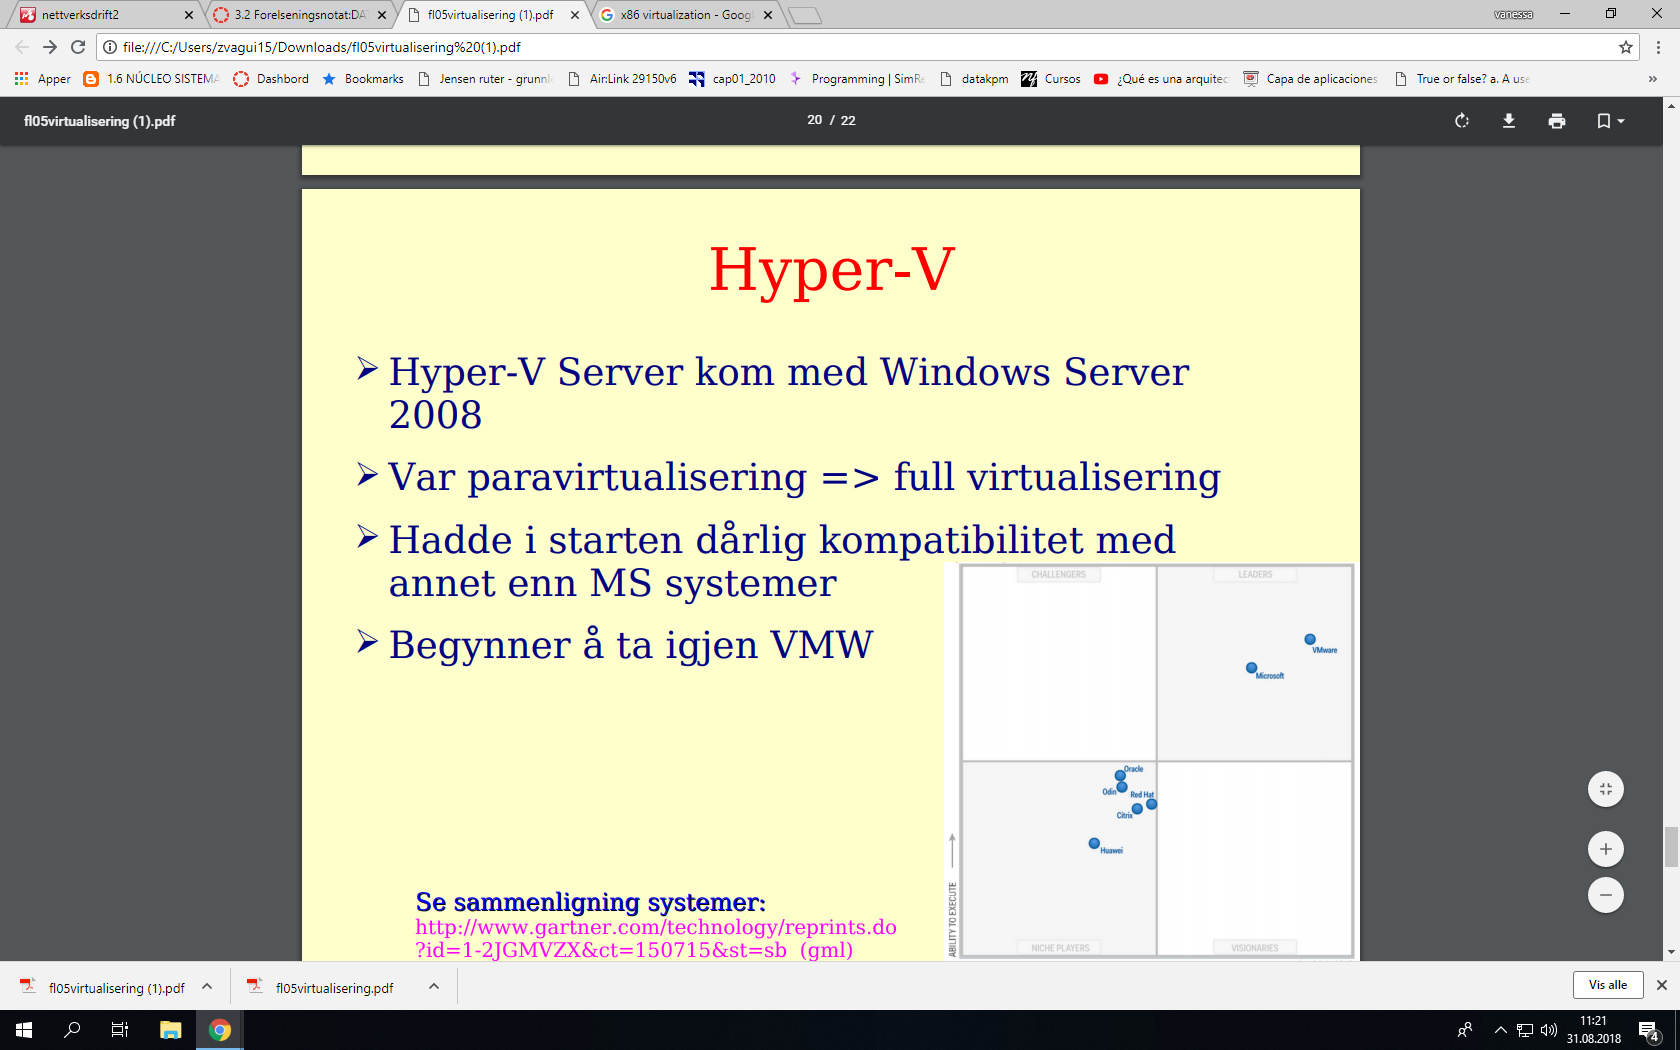Open a new browser tab
The height and width of the screenshot is (1050, 1680).
click(804, 15)
